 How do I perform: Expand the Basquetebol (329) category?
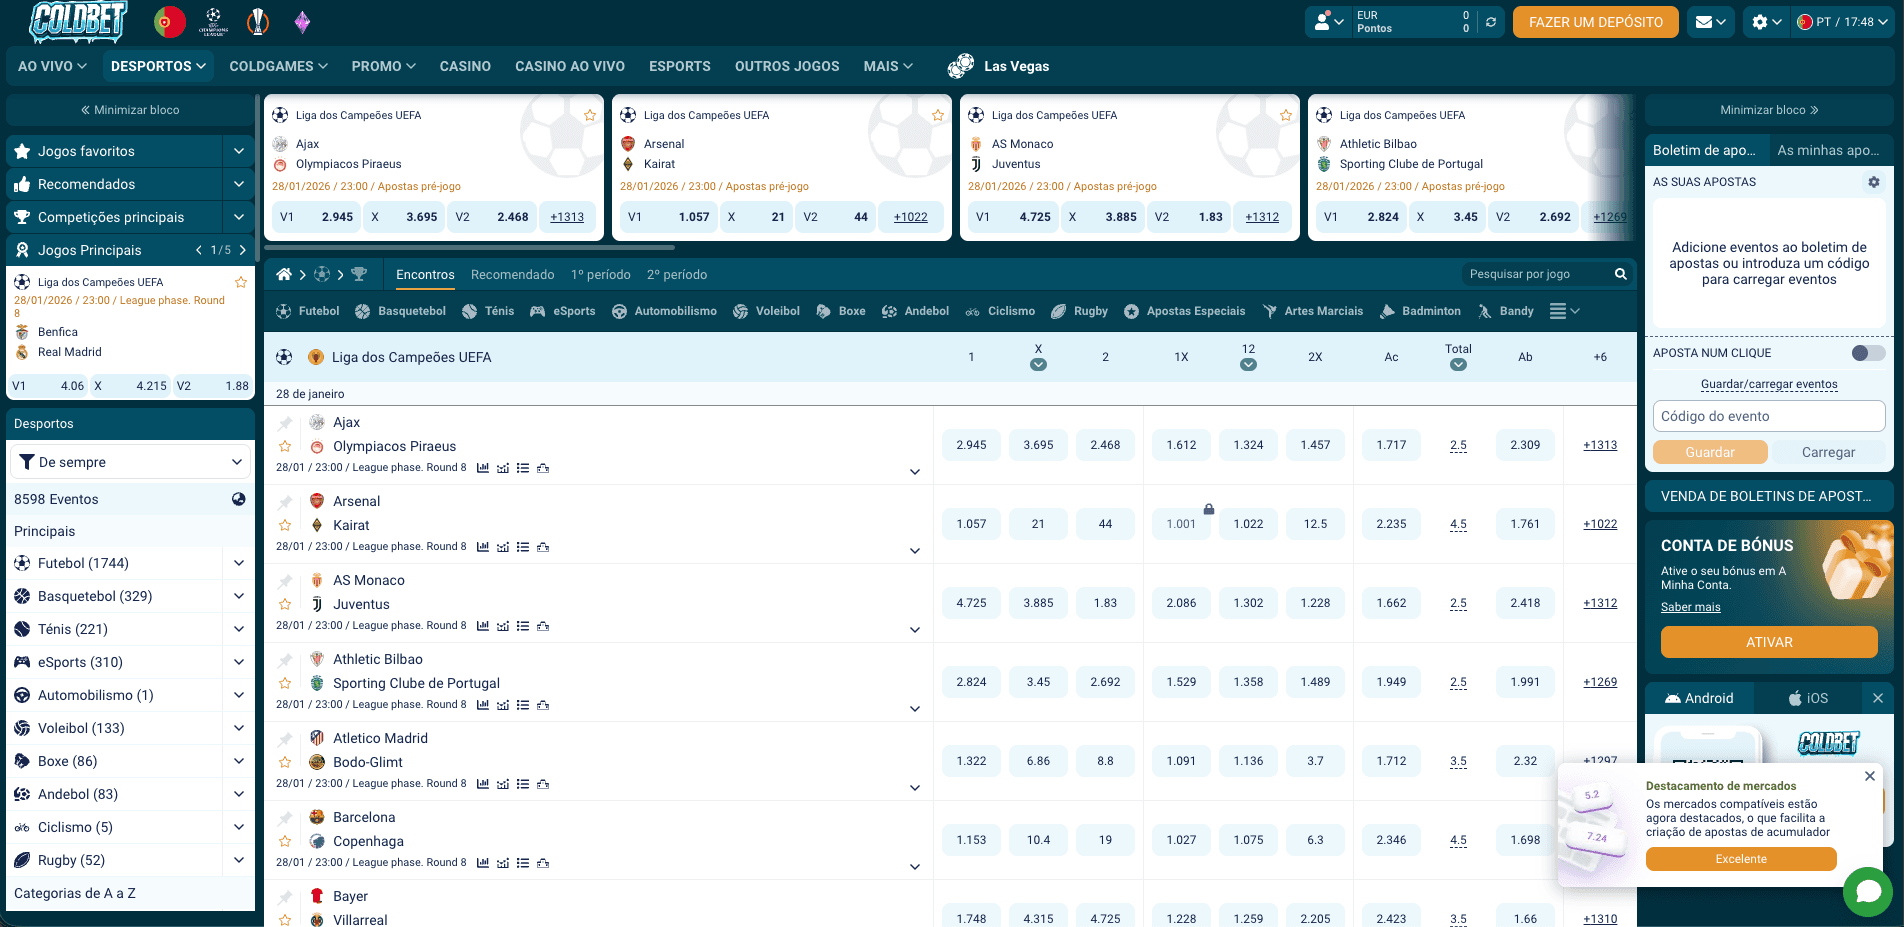pyautogui.click(x=239, y=596)
